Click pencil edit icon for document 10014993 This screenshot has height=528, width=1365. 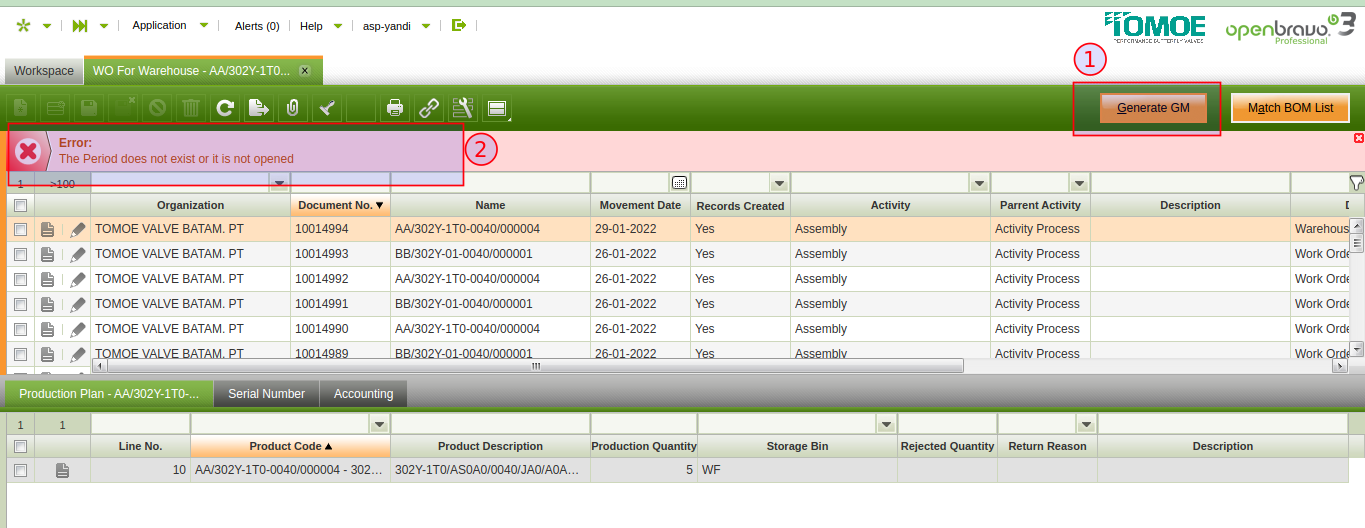point(77,254)
